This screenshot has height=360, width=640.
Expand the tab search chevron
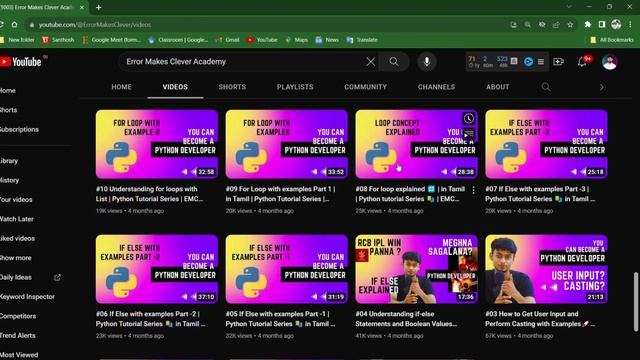tap(569, 7)
